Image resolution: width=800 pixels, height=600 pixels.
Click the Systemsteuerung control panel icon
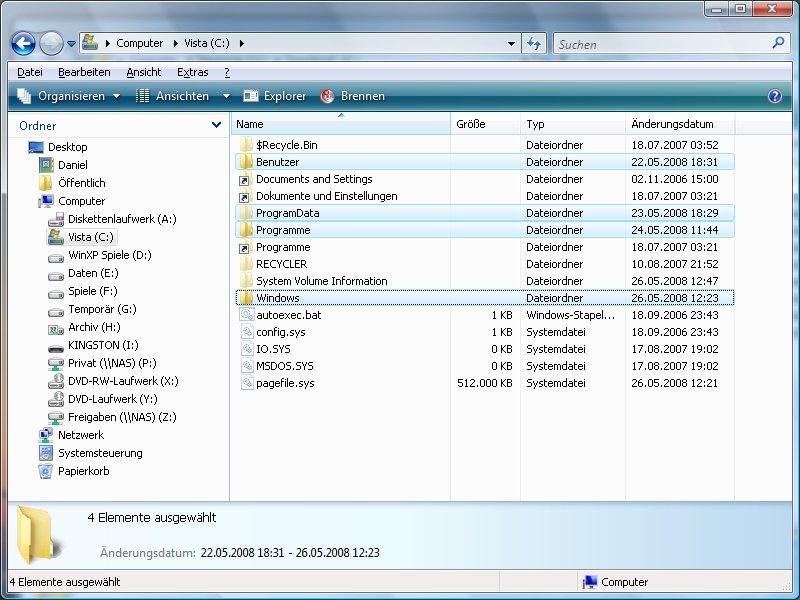tap(46, 453)
